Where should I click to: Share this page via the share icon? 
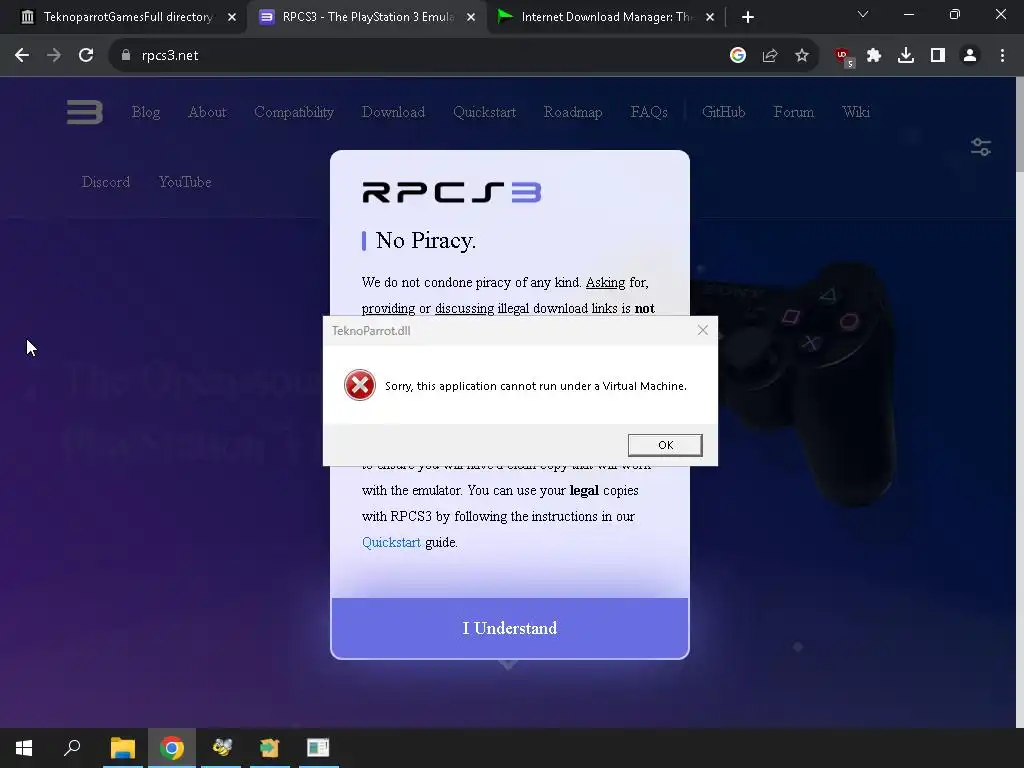770,56
